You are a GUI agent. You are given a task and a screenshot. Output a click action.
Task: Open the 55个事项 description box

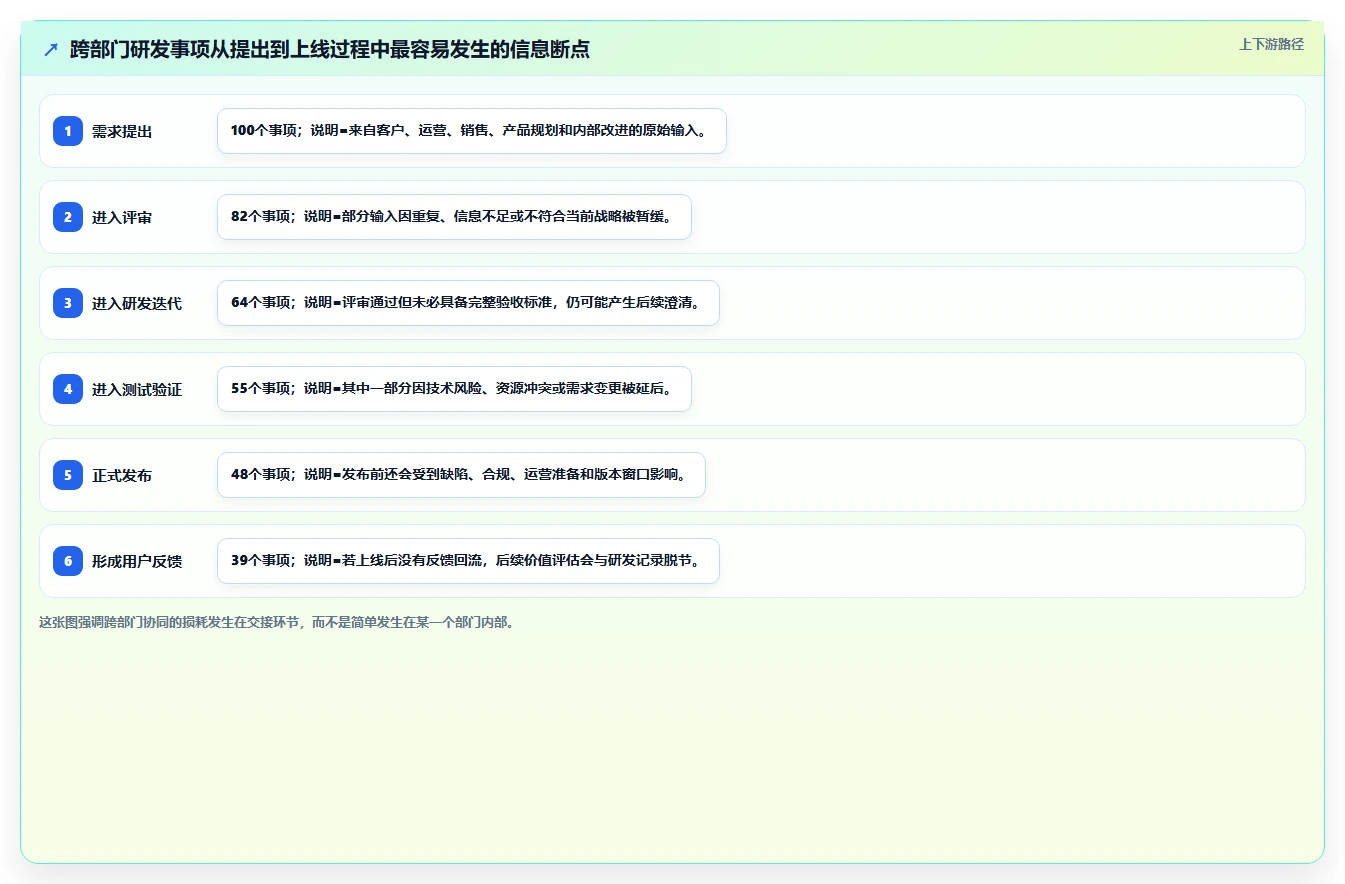point(454,389)
